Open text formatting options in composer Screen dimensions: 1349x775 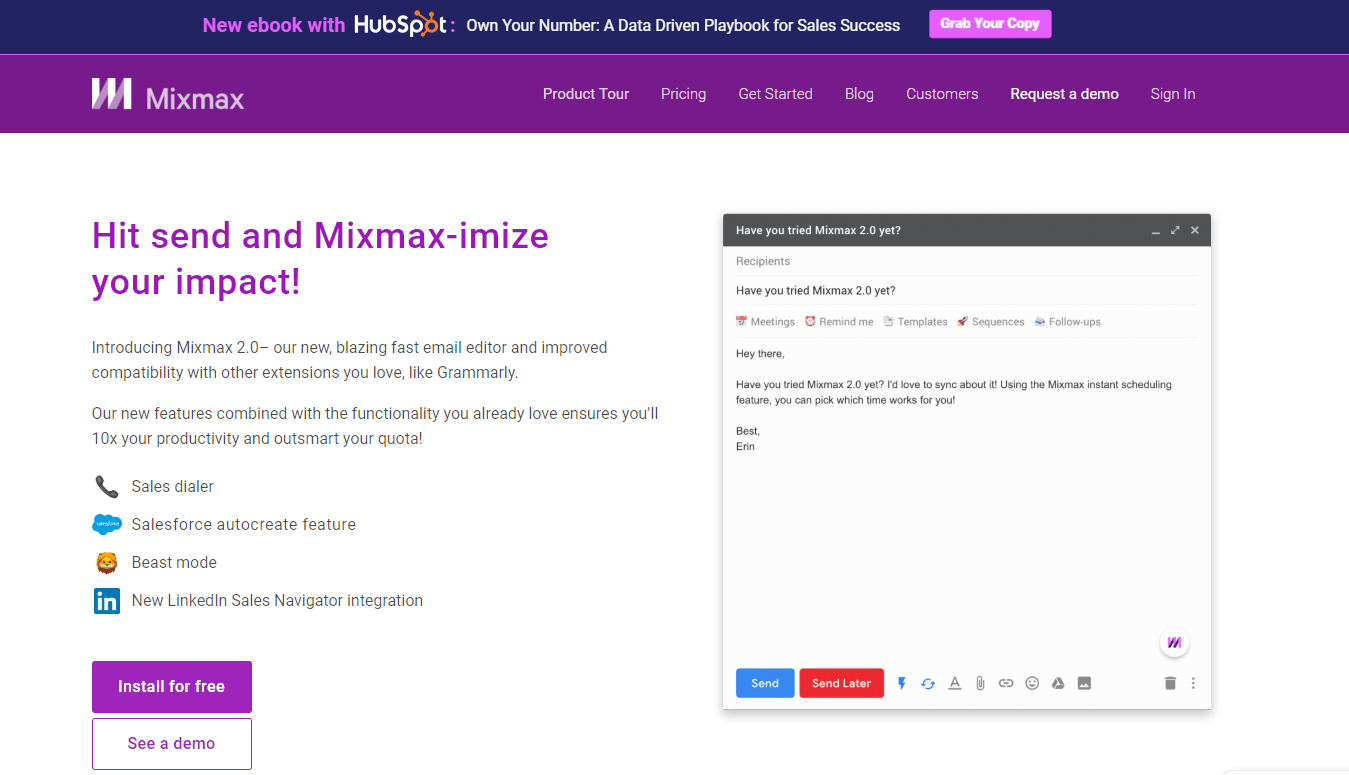[954, 684]
